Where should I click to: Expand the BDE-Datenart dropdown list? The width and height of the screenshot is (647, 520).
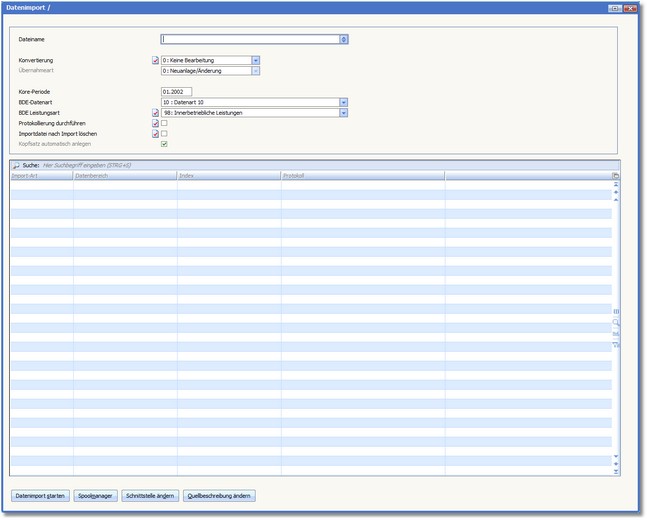[x=343, y=102]
